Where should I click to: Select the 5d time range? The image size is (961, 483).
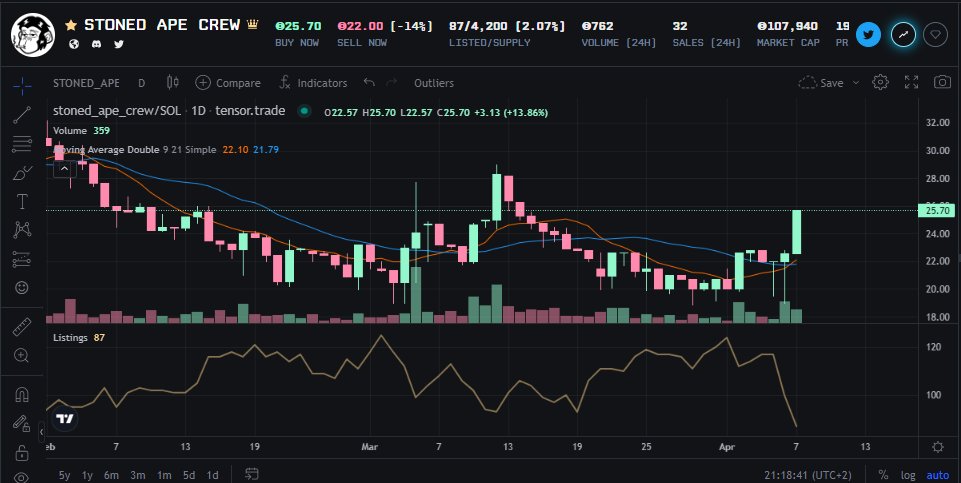tap(189, 475)
